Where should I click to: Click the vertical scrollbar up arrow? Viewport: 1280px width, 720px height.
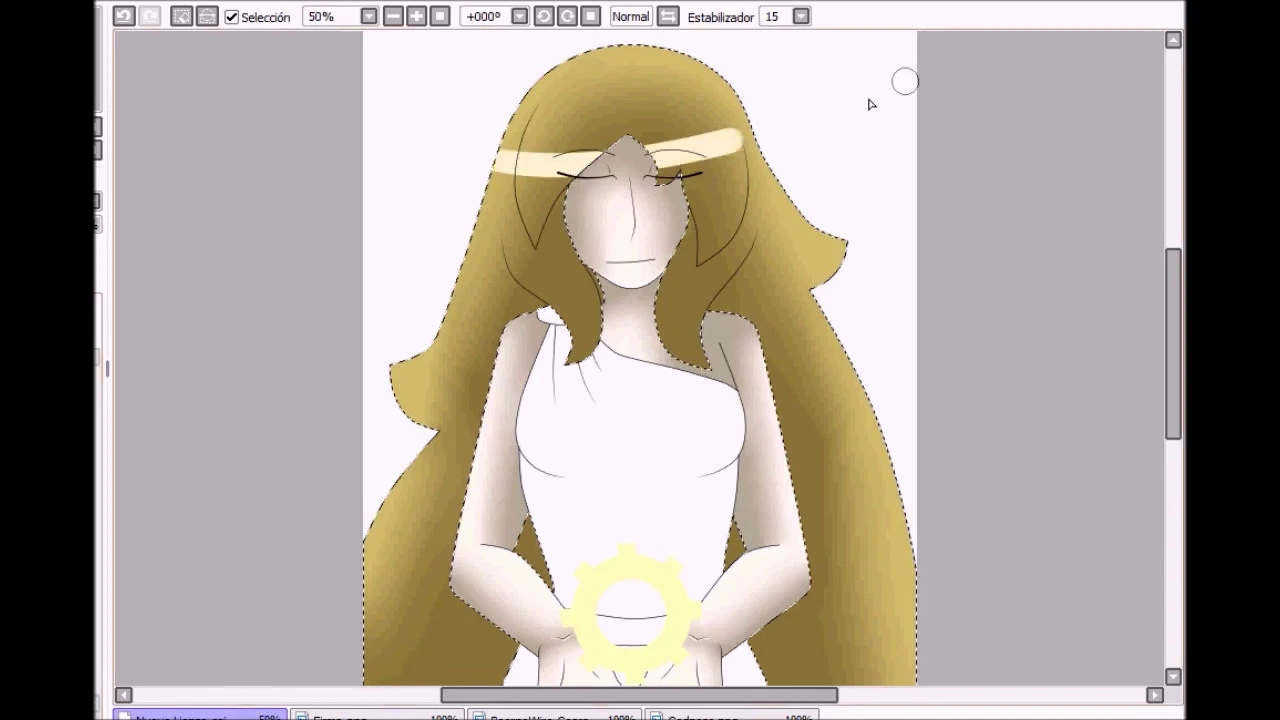click(1174, 40)
